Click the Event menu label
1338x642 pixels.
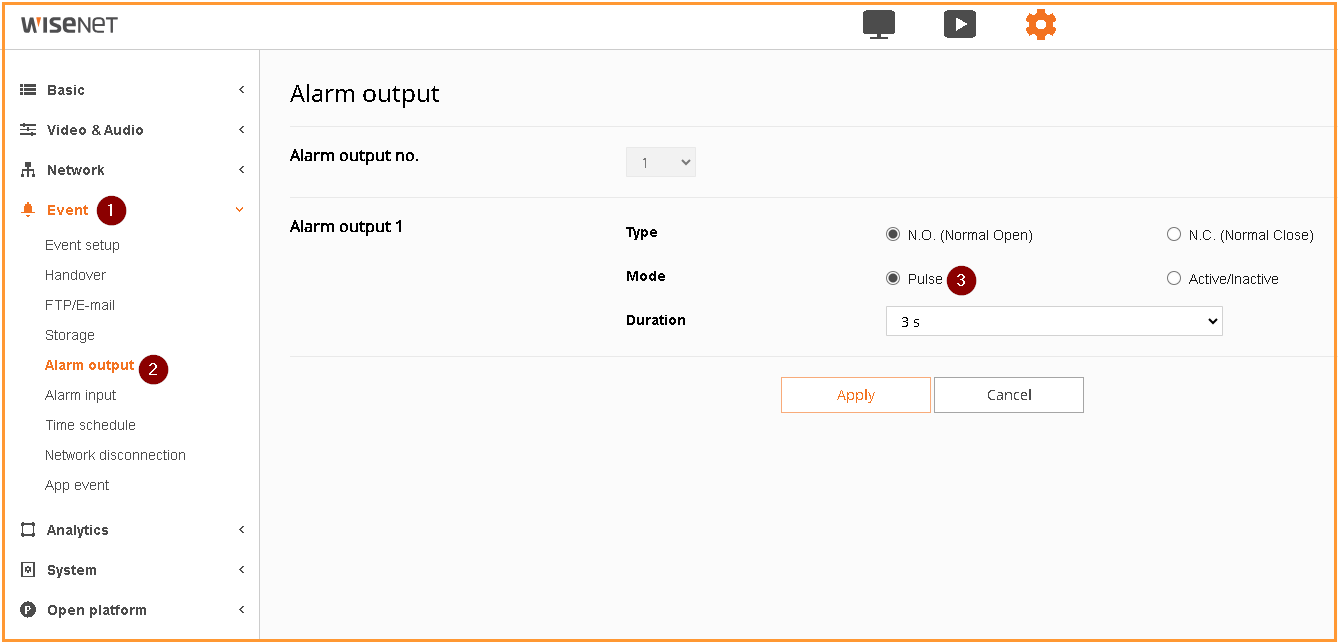68,210
